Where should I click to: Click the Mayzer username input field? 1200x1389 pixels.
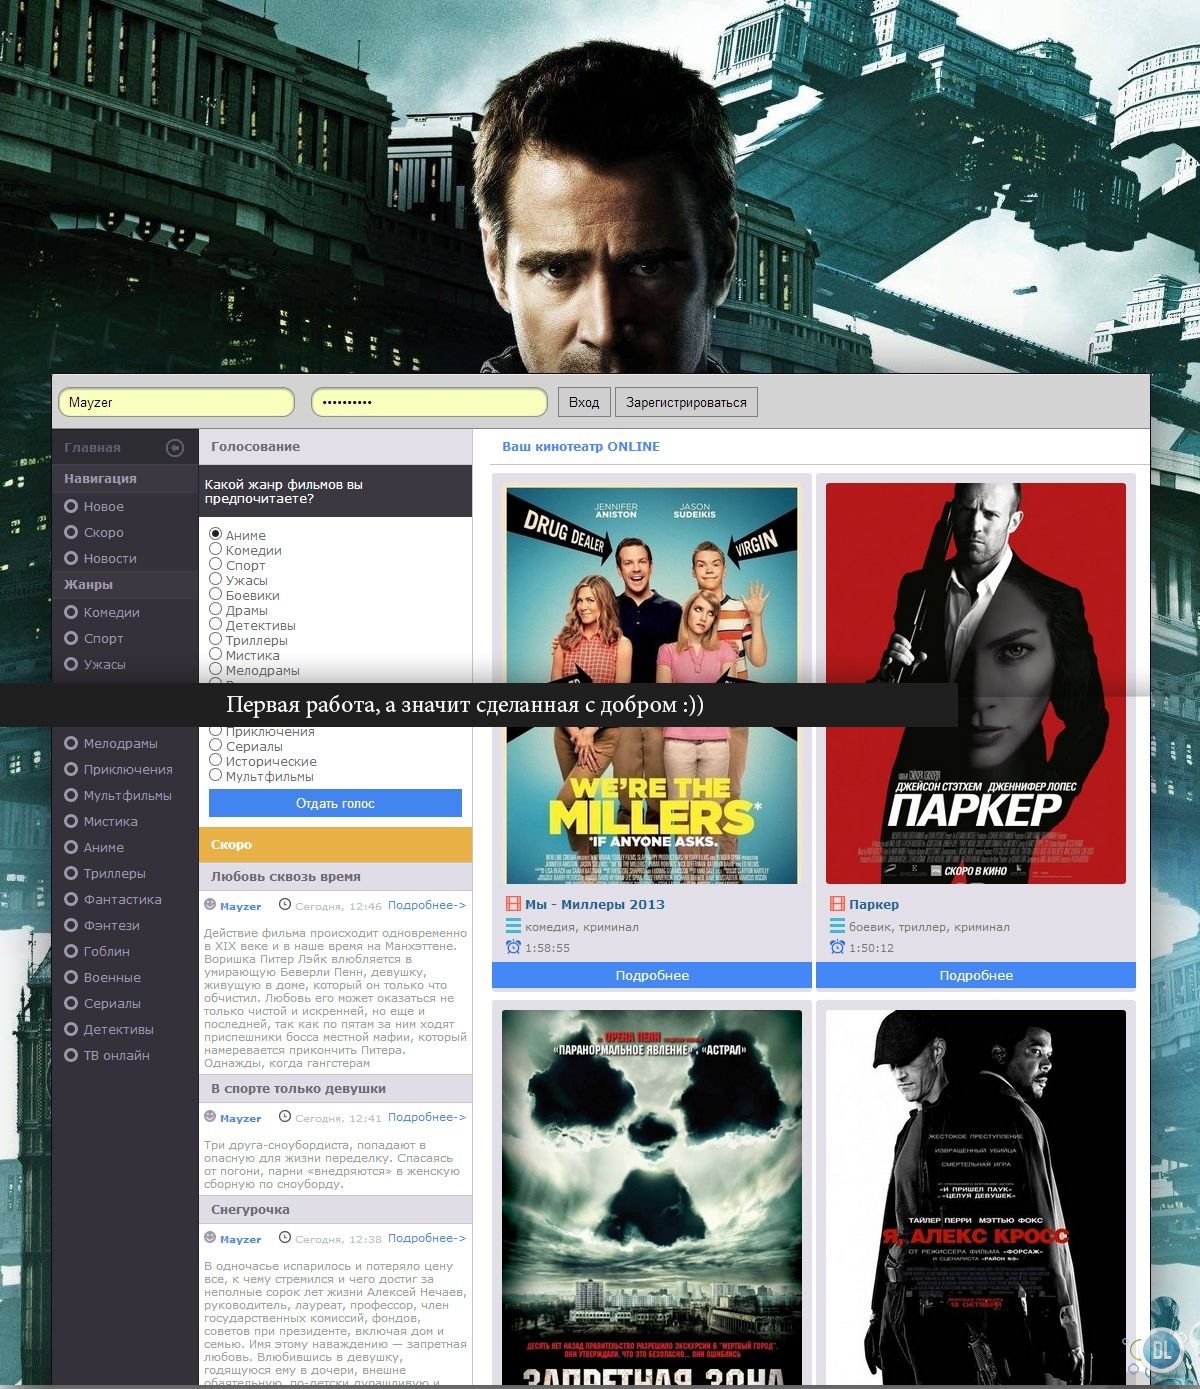coord(176,402)
